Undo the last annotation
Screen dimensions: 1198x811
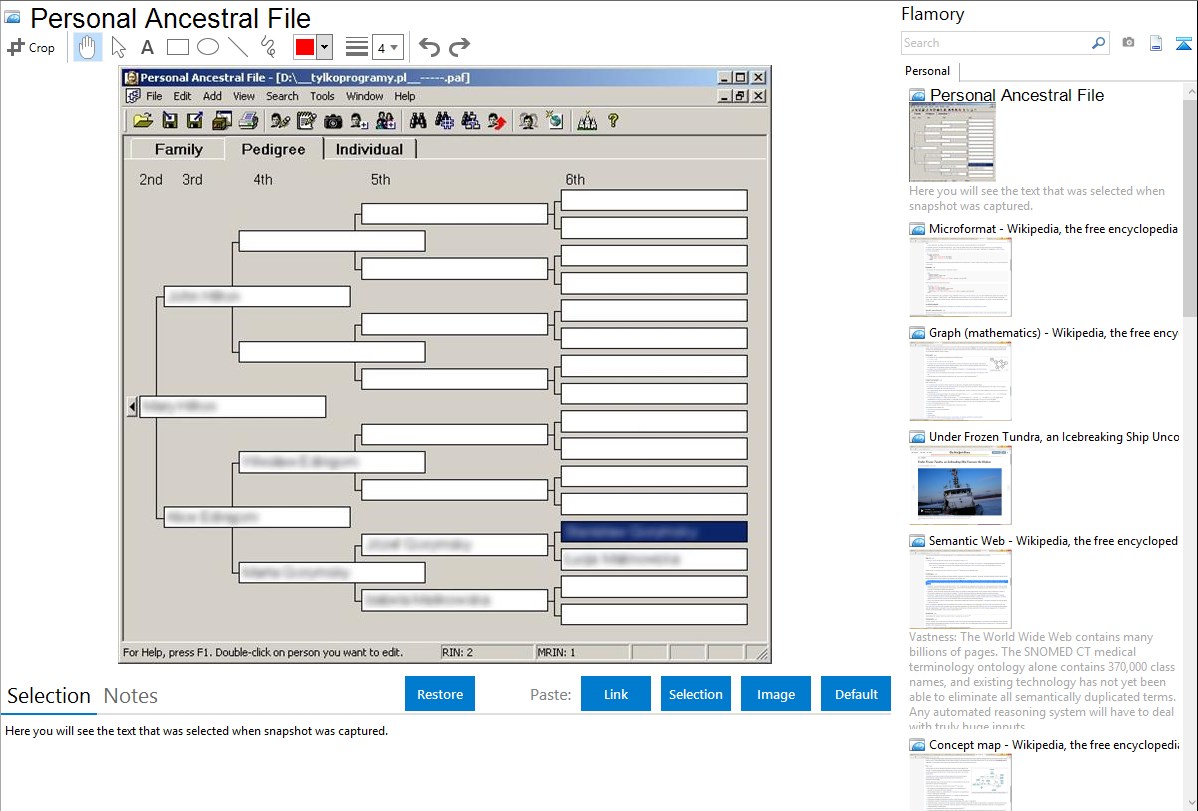pyautogui.click(x=429, y=47)
